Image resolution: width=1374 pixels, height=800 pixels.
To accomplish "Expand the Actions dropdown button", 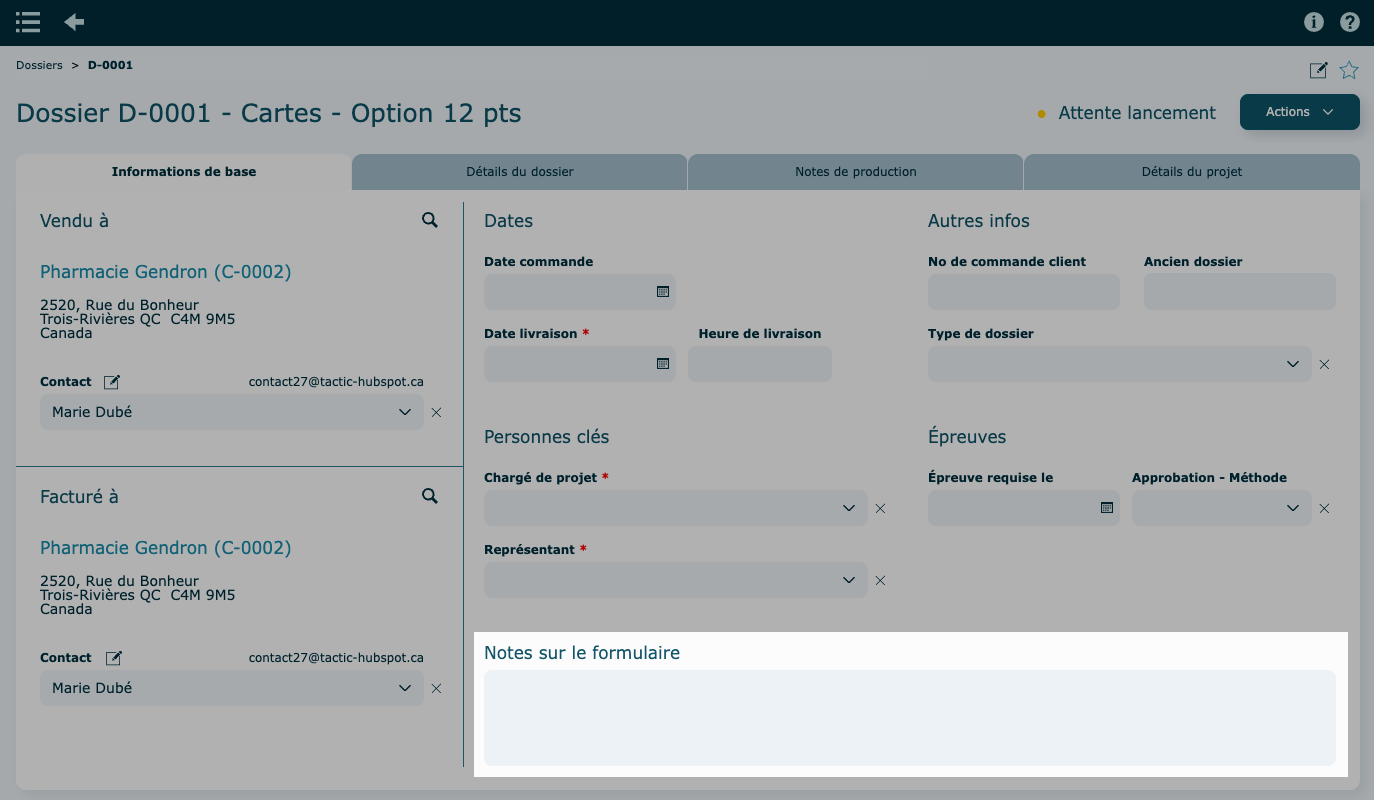I will (1299, 112).
